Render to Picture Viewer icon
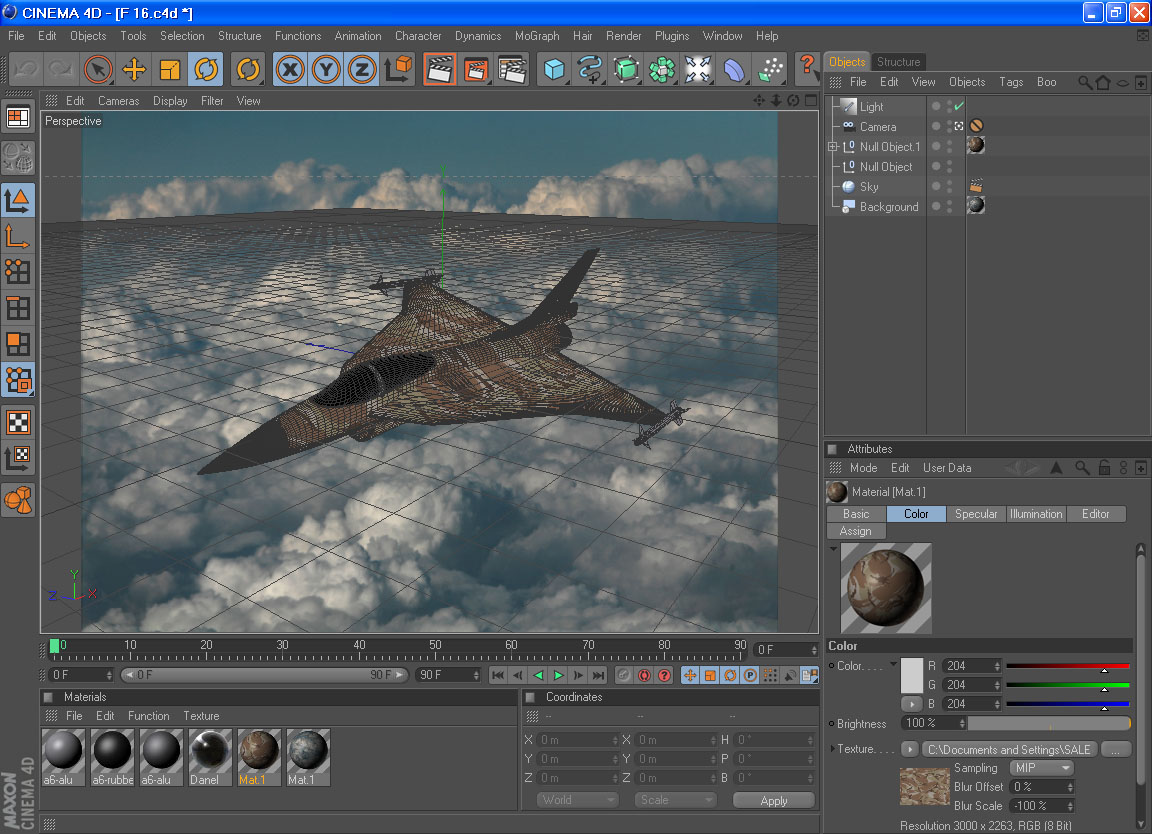1152x834 pixels. pos(476,70)
